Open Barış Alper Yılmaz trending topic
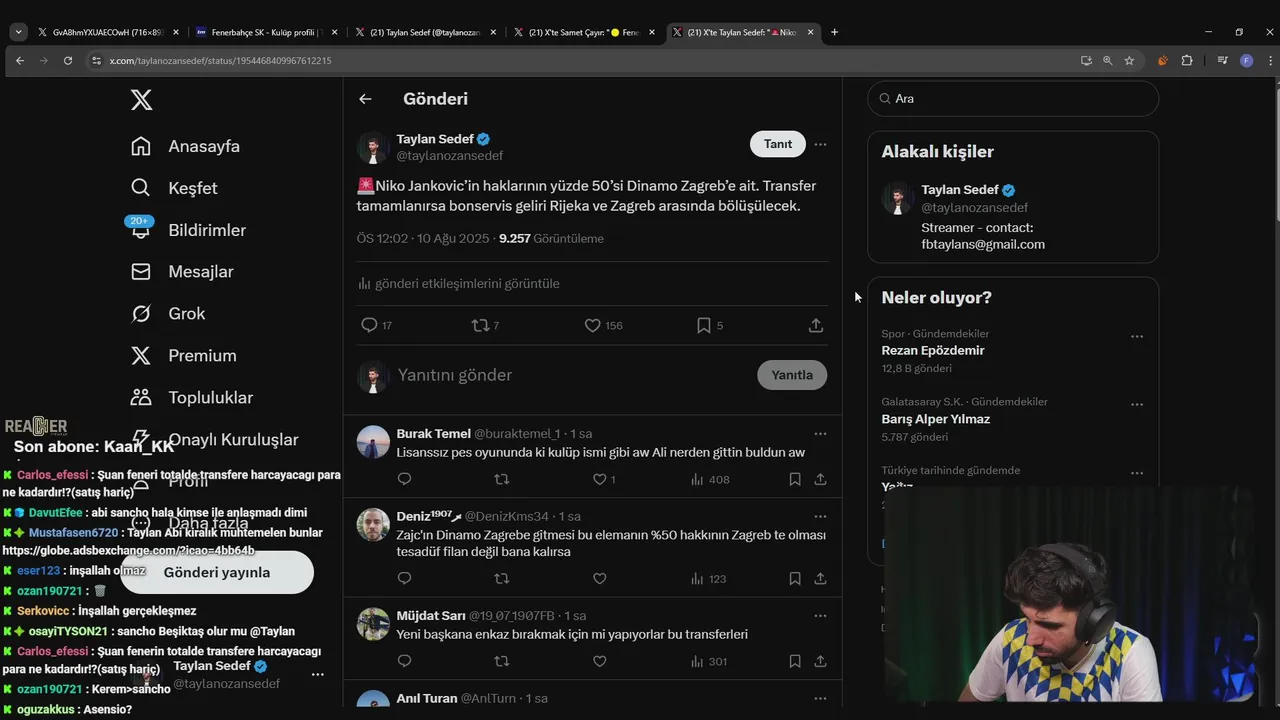The width and height of the screenshot is (1280, 720). (x=935, y=419)
